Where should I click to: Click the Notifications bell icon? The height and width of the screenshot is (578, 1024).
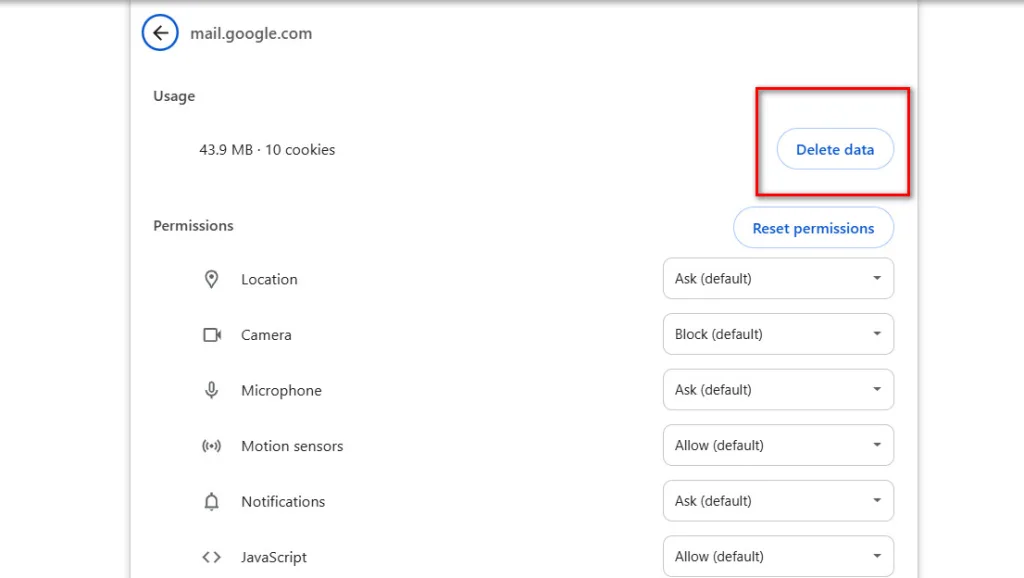click(x=211, y=502)
